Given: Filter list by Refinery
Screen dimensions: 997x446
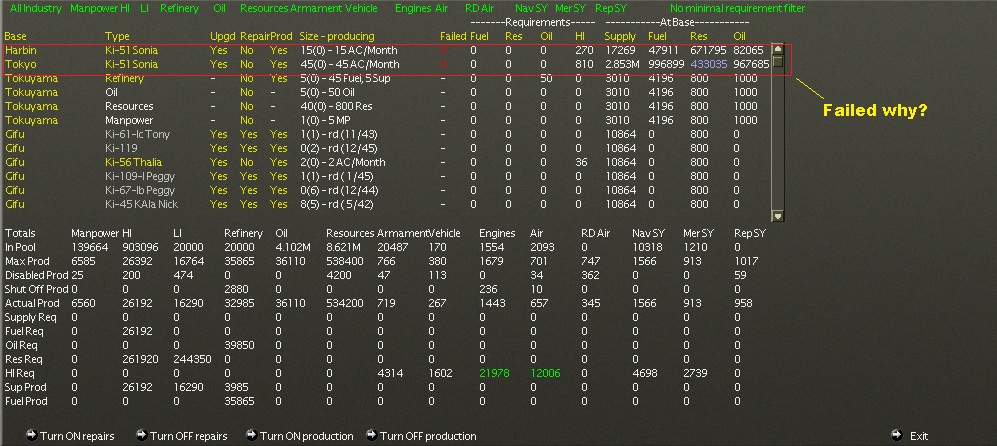Looking at the screenshot, I should pyautogui.click(x=179, y=8).
